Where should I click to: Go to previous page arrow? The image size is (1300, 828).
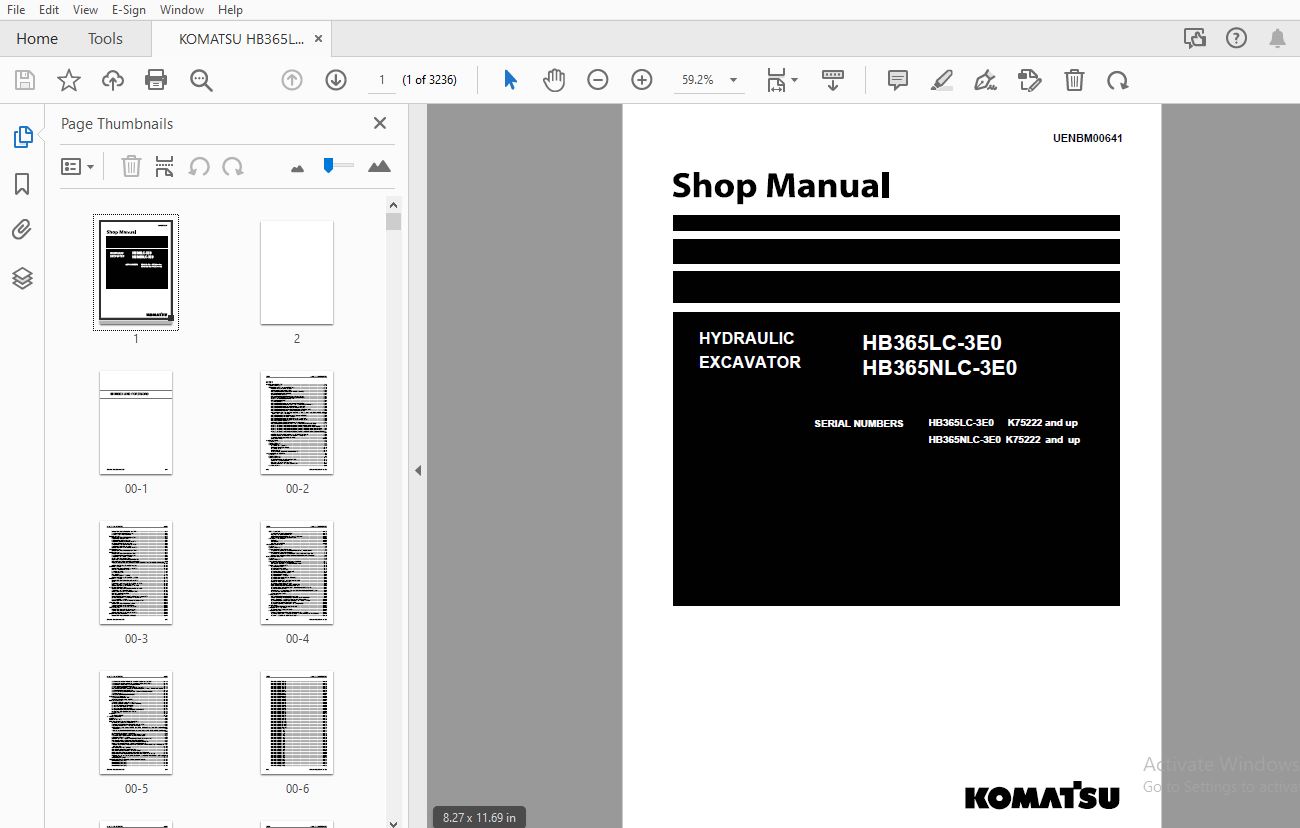pyautogui.click(x=292, y=80)
